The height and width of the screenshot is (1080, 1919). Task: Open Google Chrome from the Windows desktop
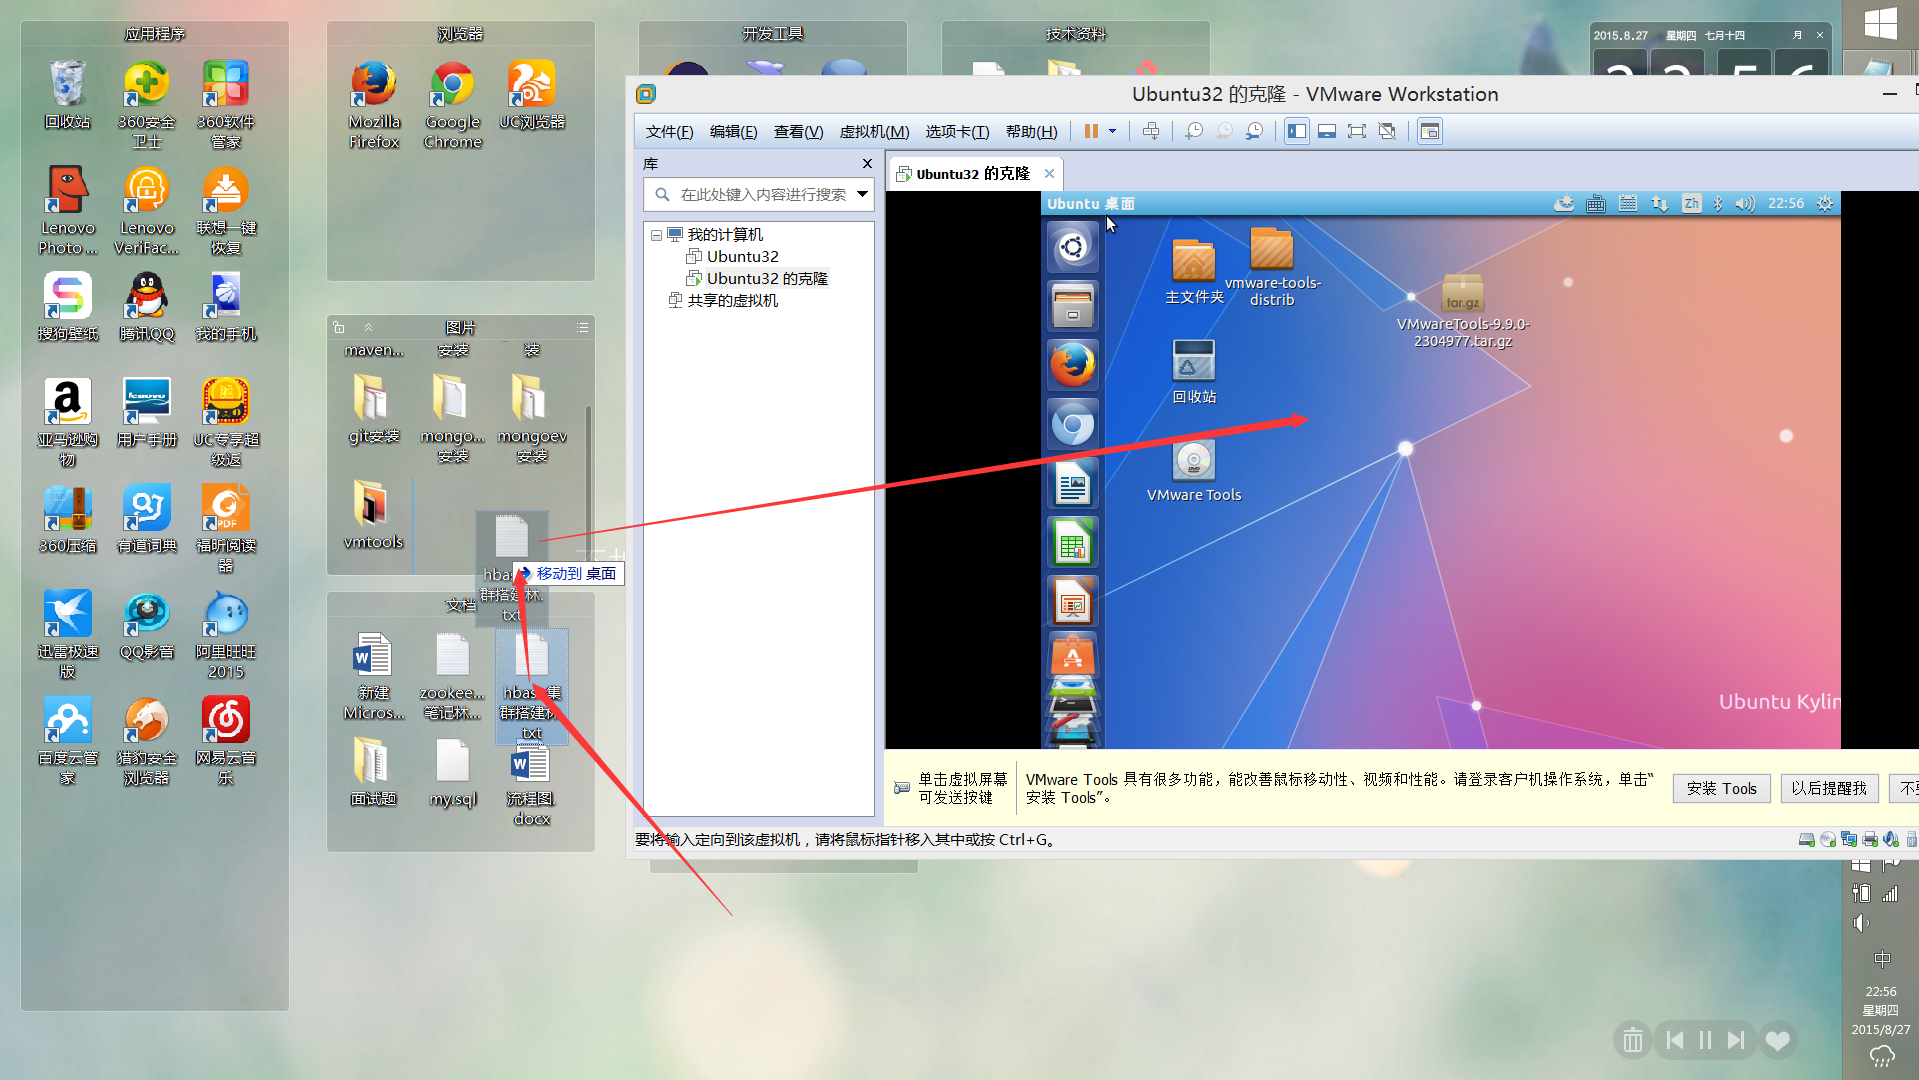[453, 105]
